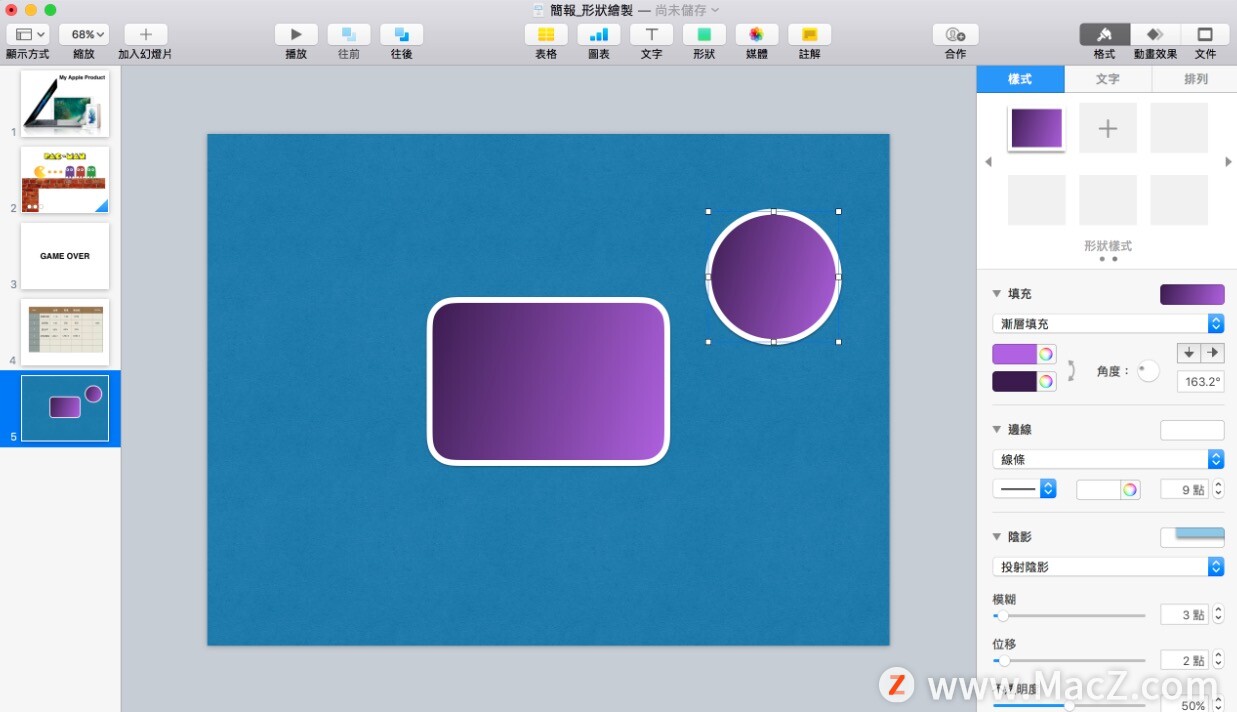Collapse the Border (邊線) section
1237x712 pixels.
click(x=997, y=429)
